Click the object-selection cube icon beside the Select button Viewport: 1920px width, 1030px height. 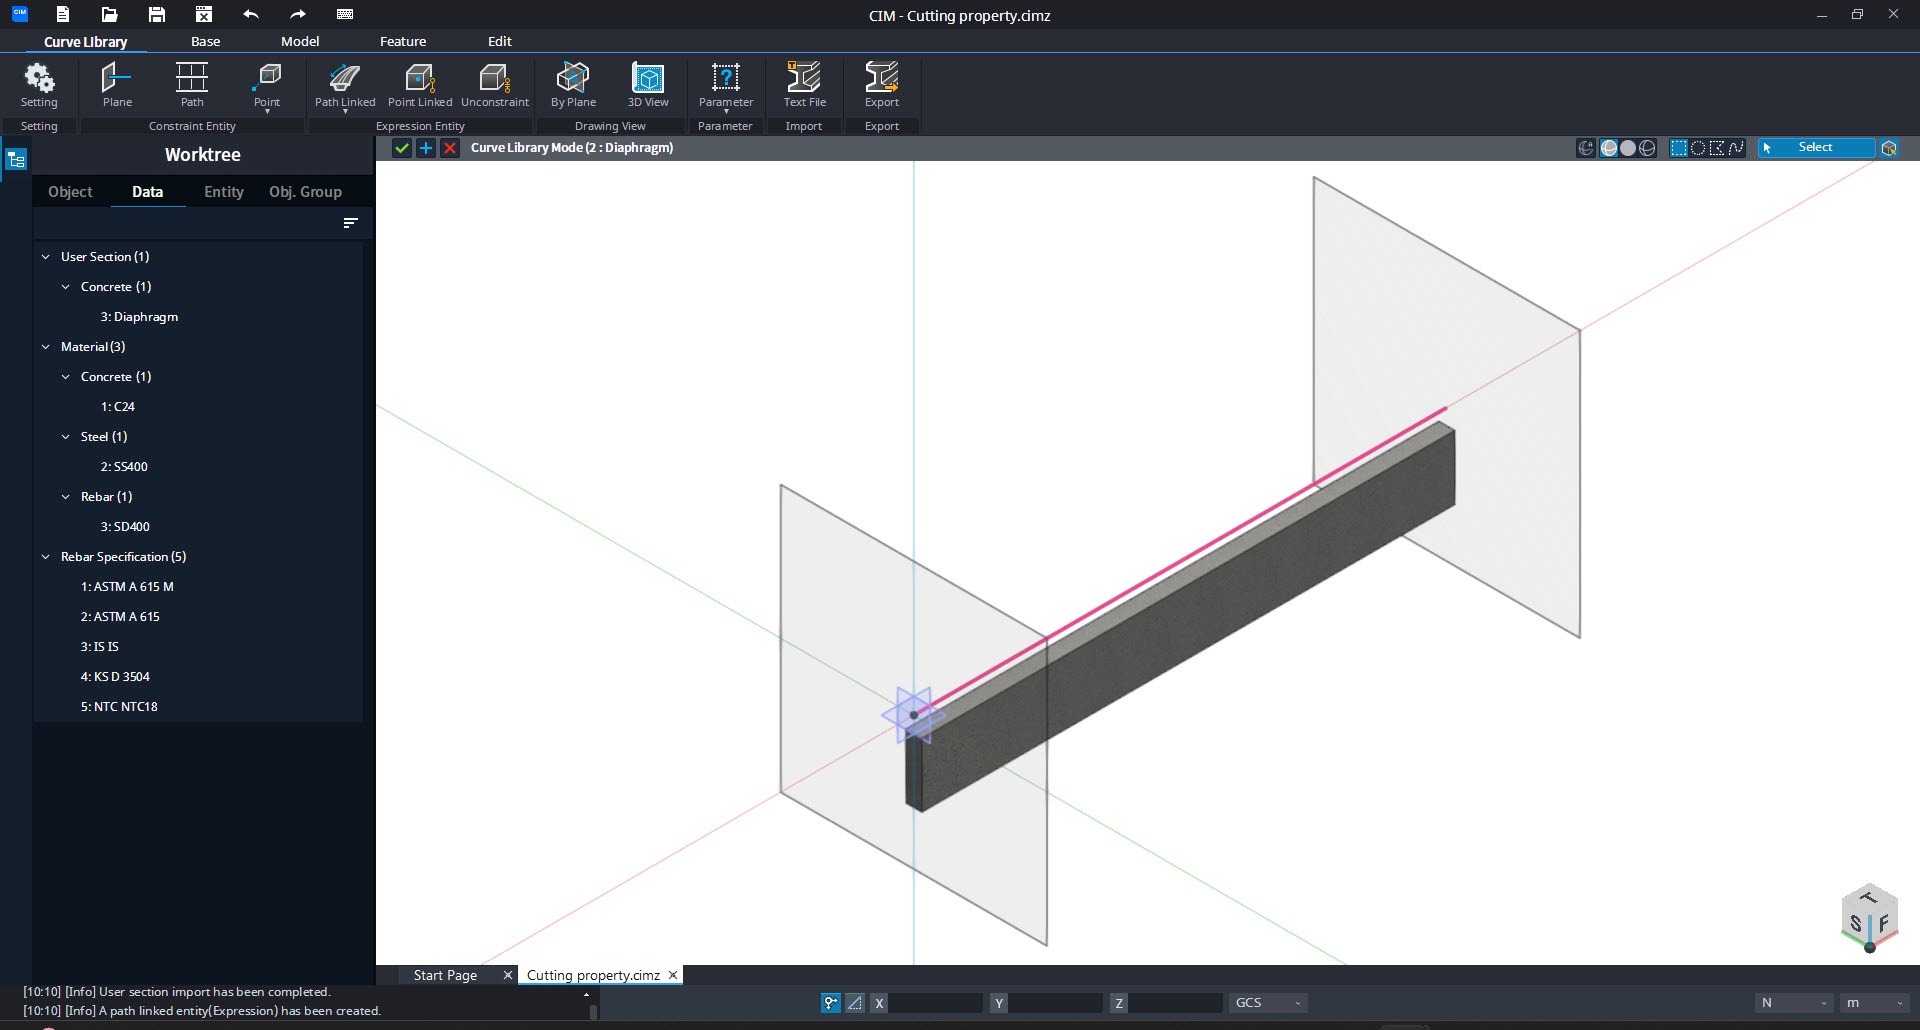[1889, 148]
